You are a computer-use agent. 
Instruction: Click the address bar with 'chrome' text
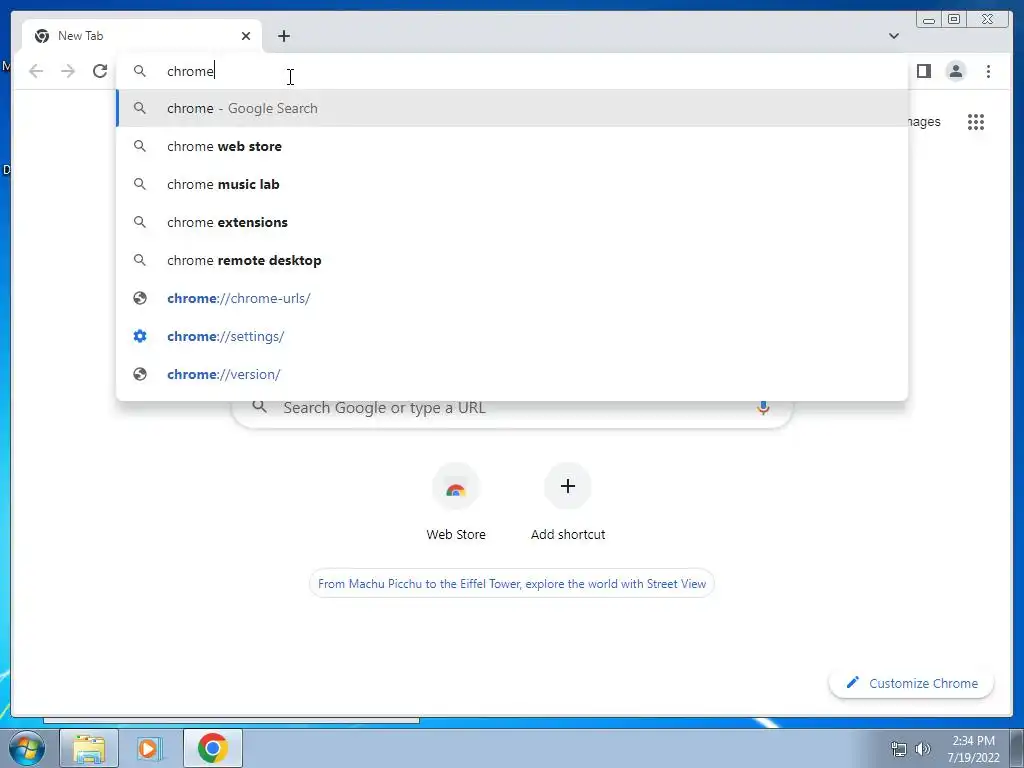point(512,71)
